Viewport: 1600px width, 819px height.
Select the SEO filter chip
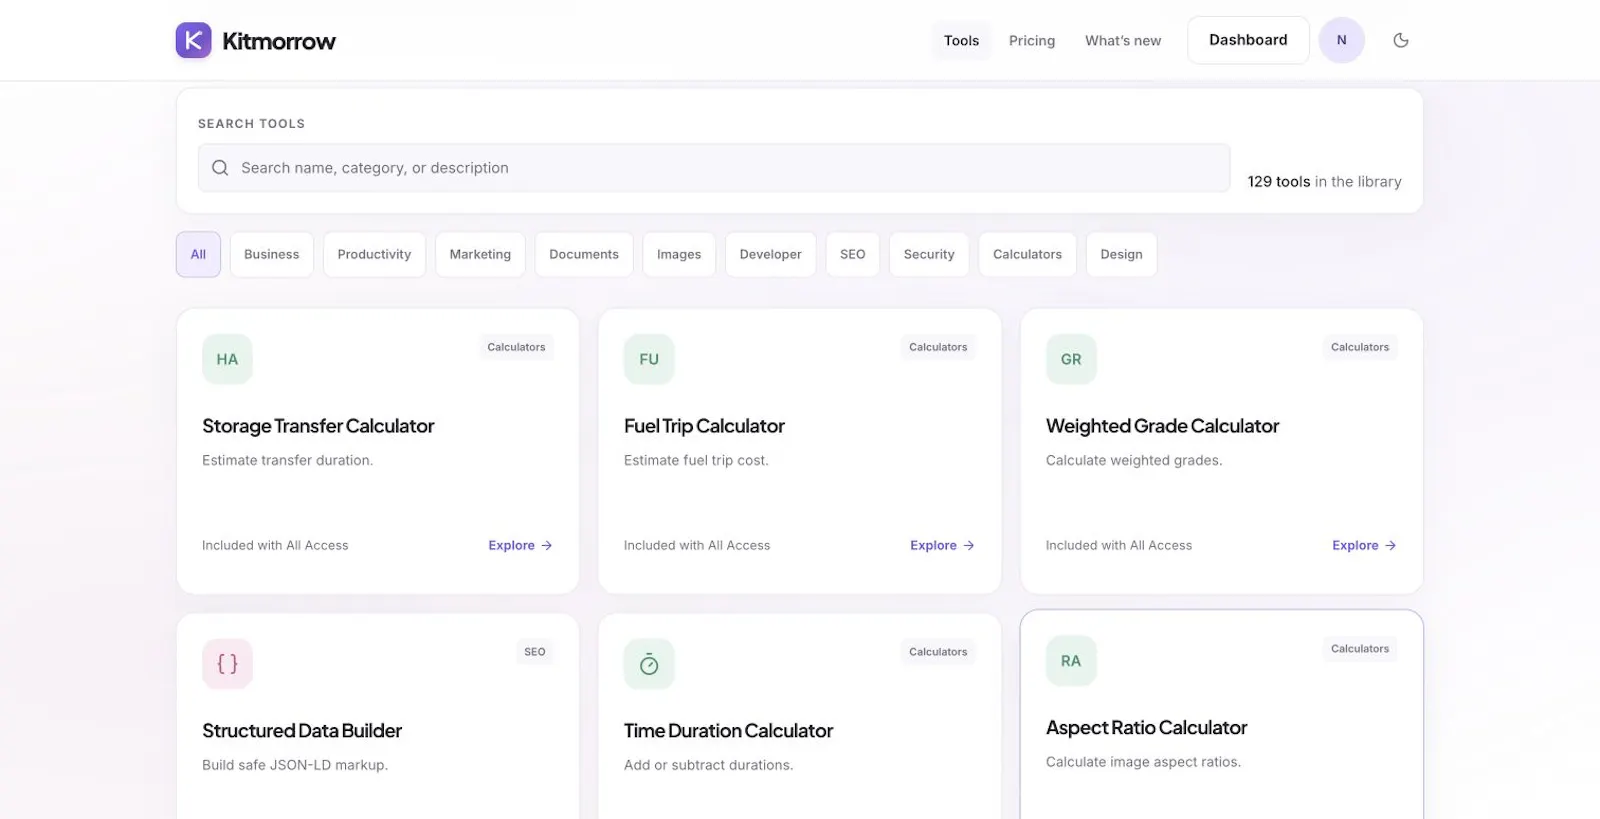[853, 255]
